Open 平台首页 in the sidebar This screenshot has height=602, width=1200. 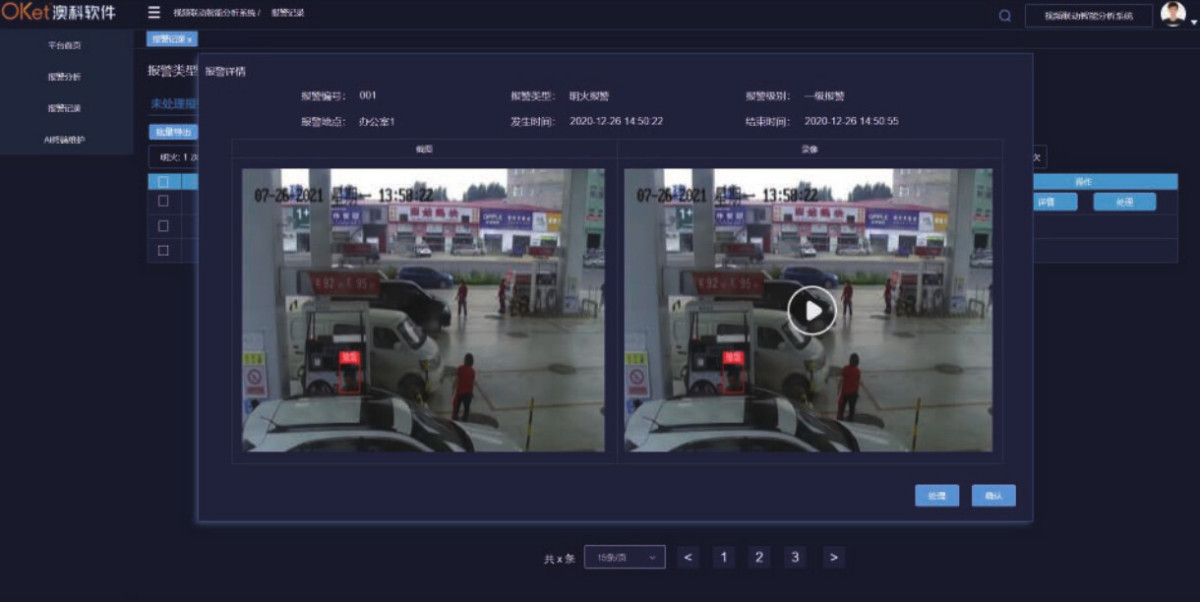coord(65,45)
